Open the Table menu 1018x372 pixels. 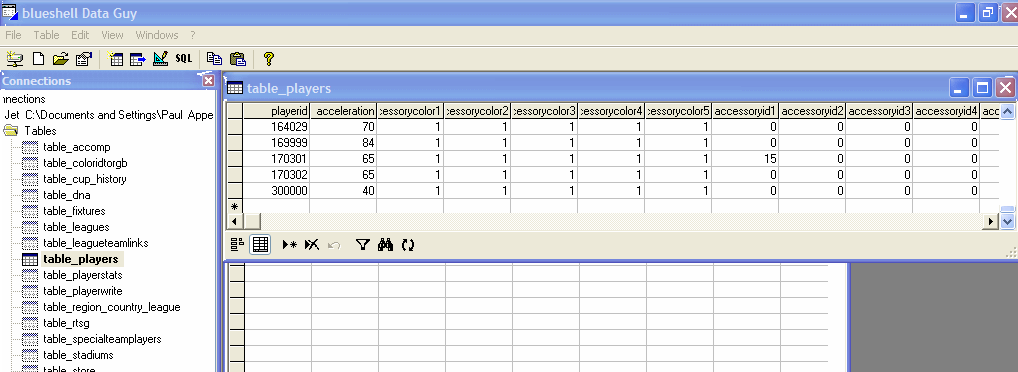tap(46, 35)
